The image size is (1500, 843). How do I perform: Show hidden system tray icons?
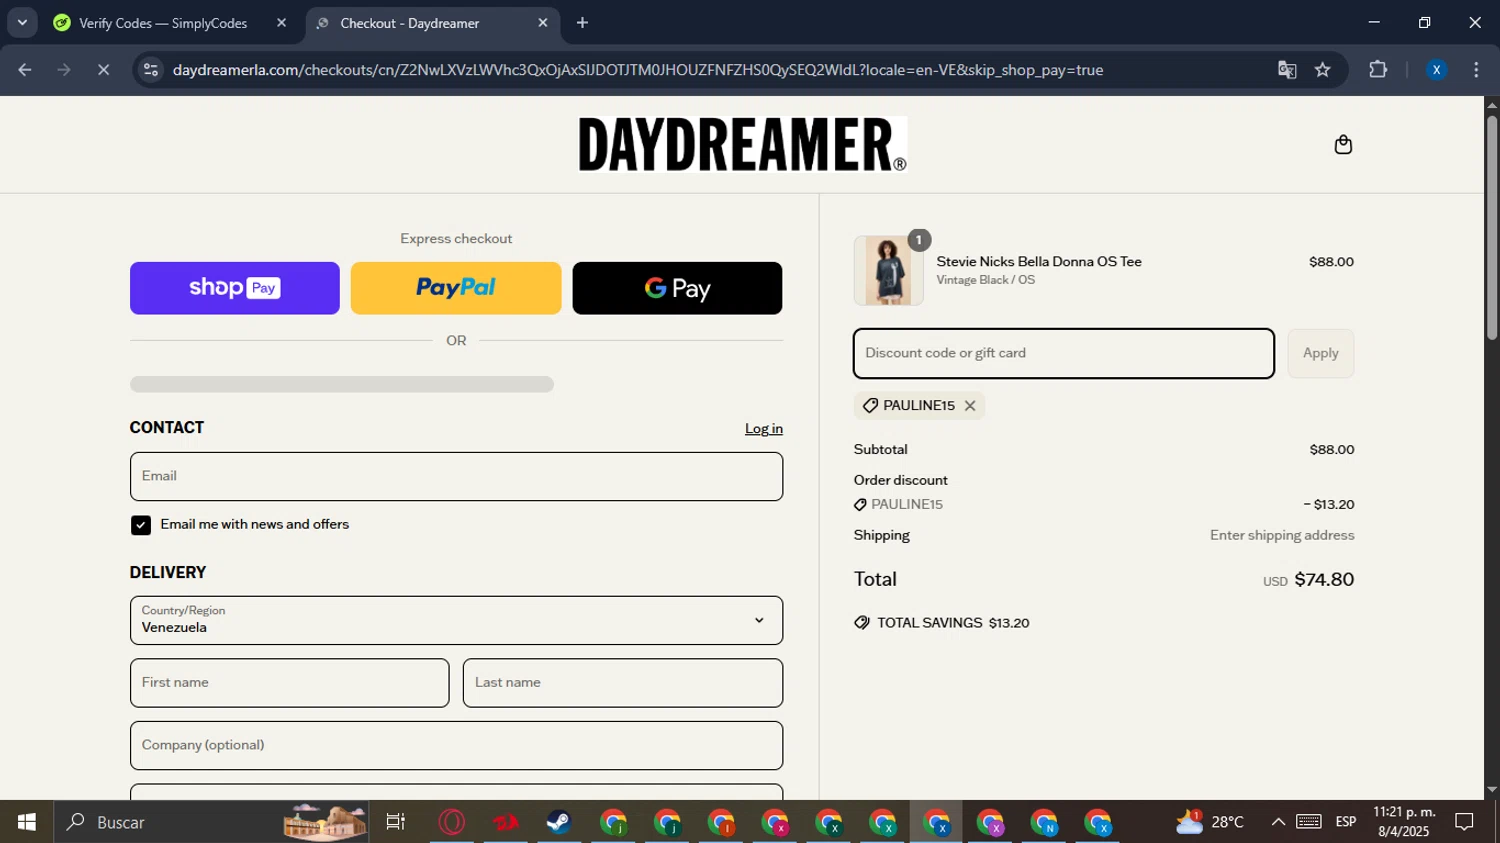click(1278, 822)
